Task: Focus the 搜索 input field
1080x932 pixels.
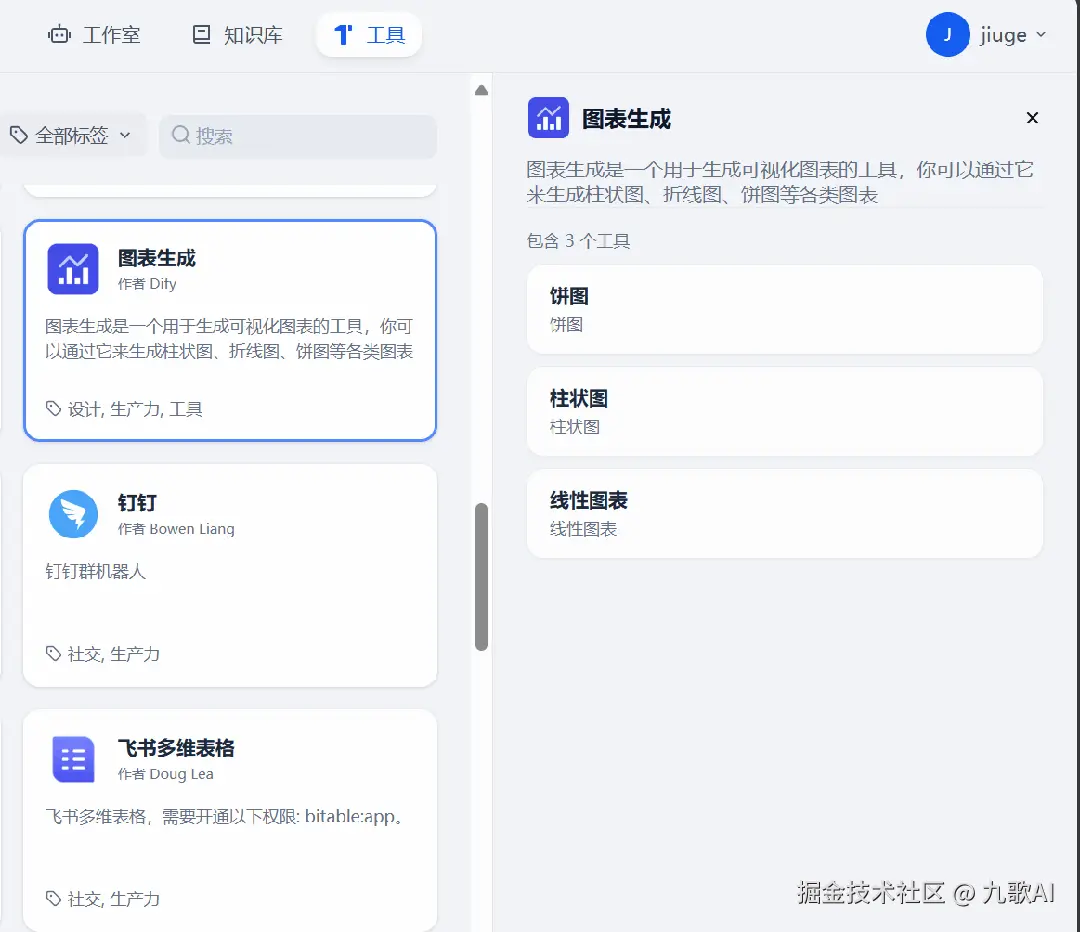Action: point(298,136)
